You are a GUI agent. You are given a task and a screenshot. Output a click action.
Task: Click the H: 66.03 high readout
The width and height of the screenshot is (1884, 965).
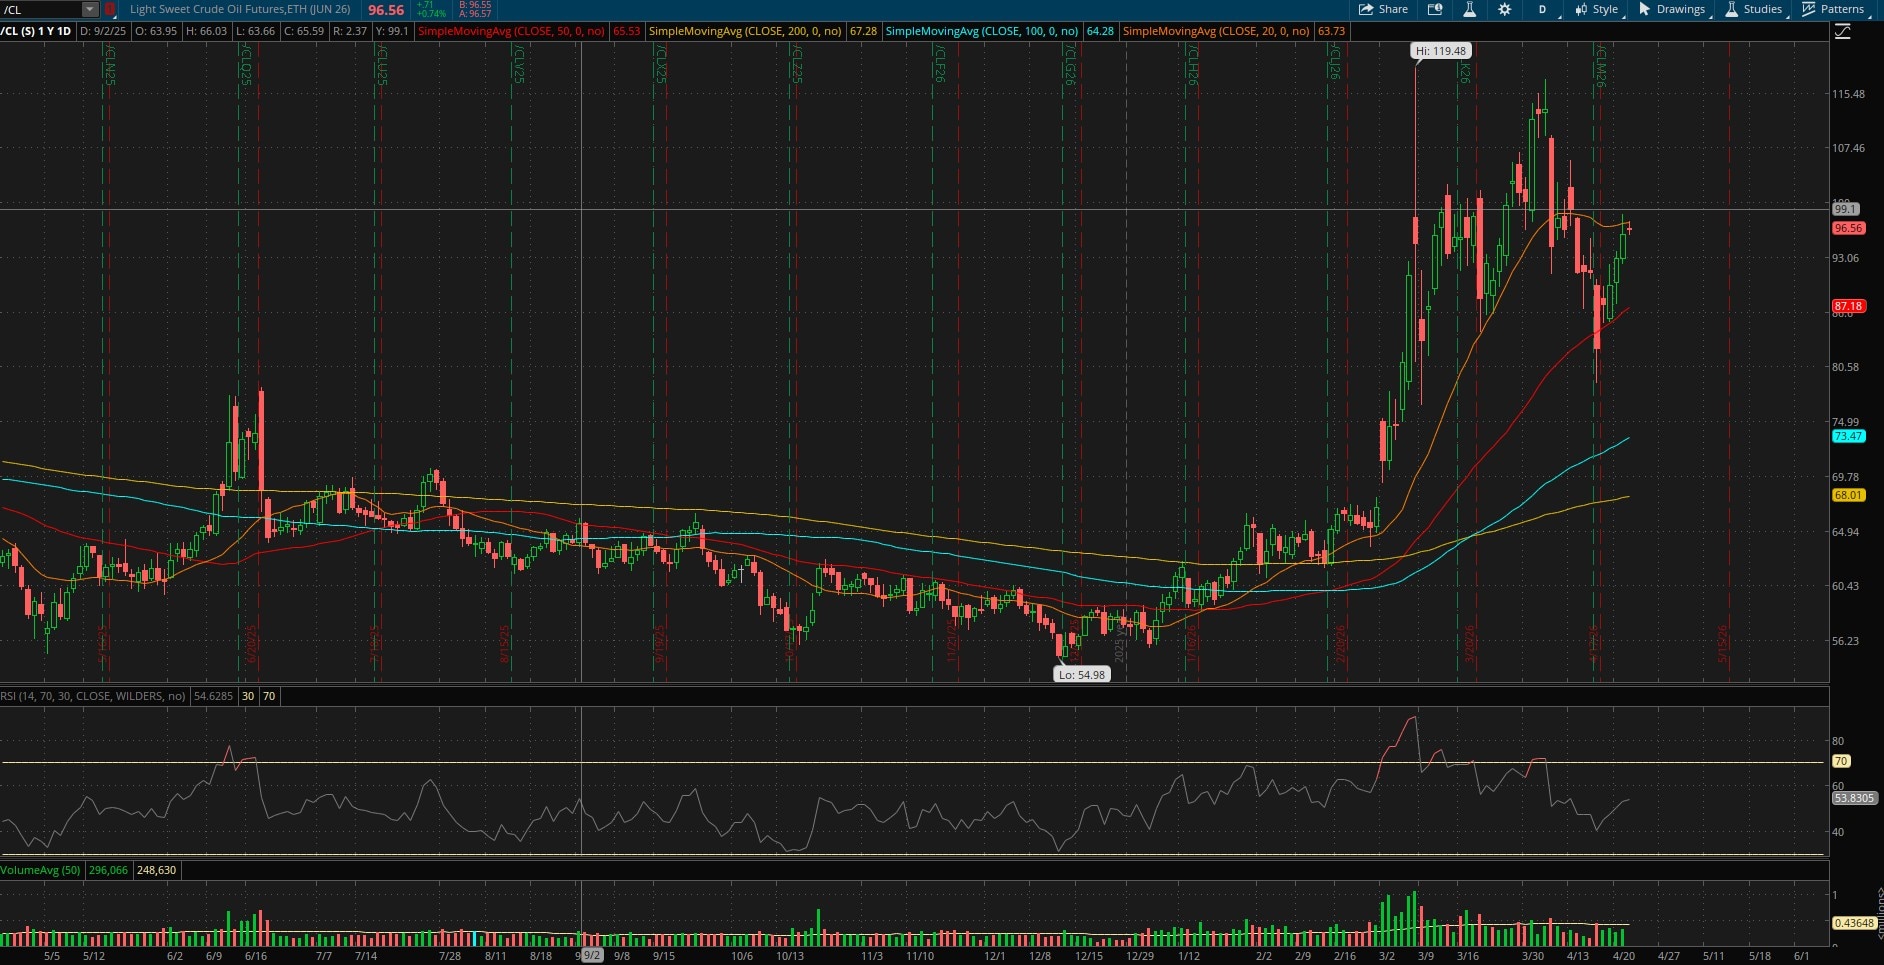click(207, 31)
